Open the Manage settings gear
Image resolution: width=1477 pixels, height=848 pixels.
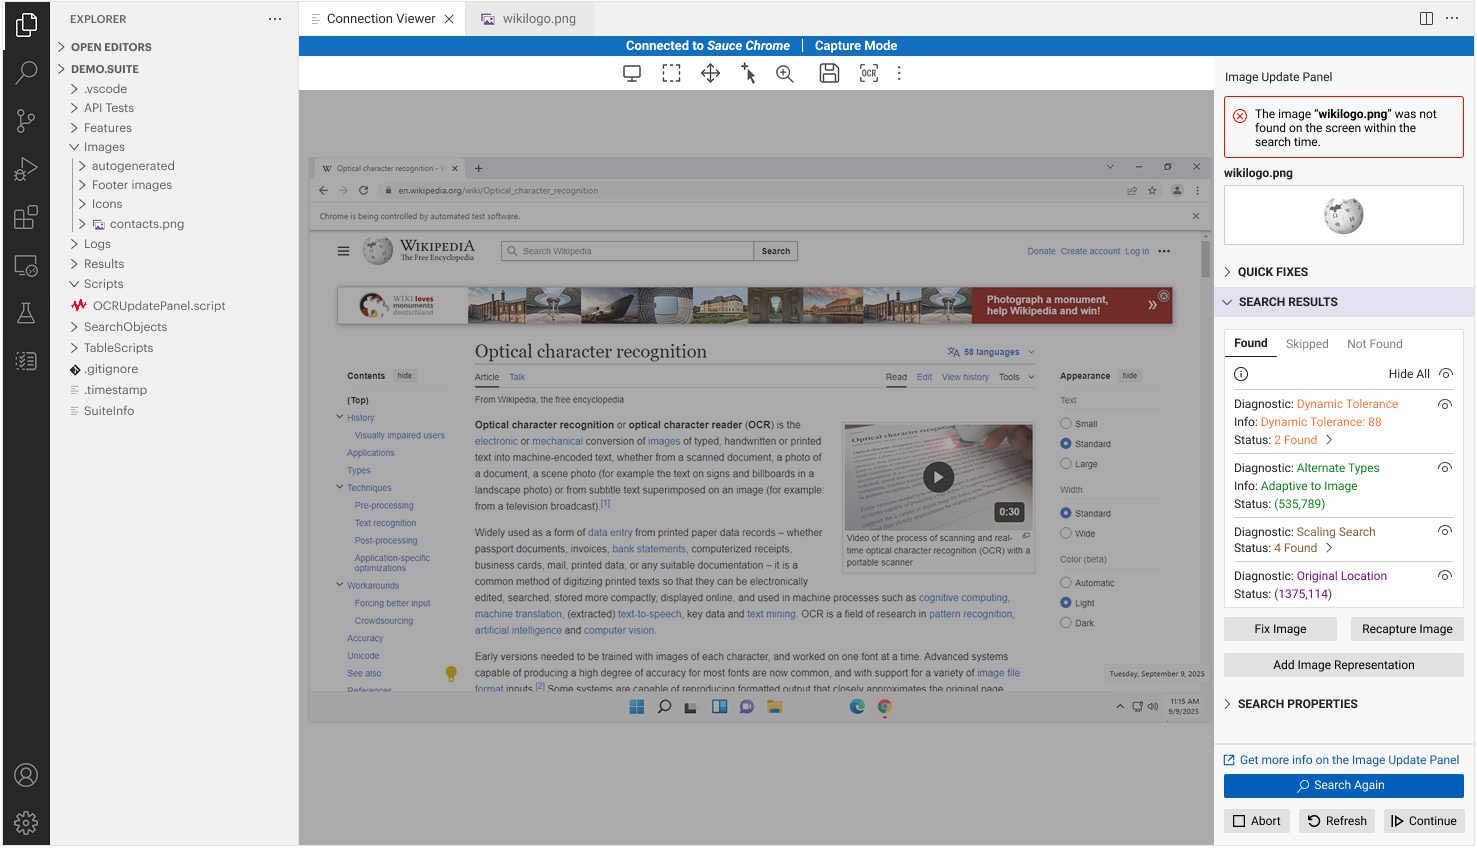click(27, 823)
